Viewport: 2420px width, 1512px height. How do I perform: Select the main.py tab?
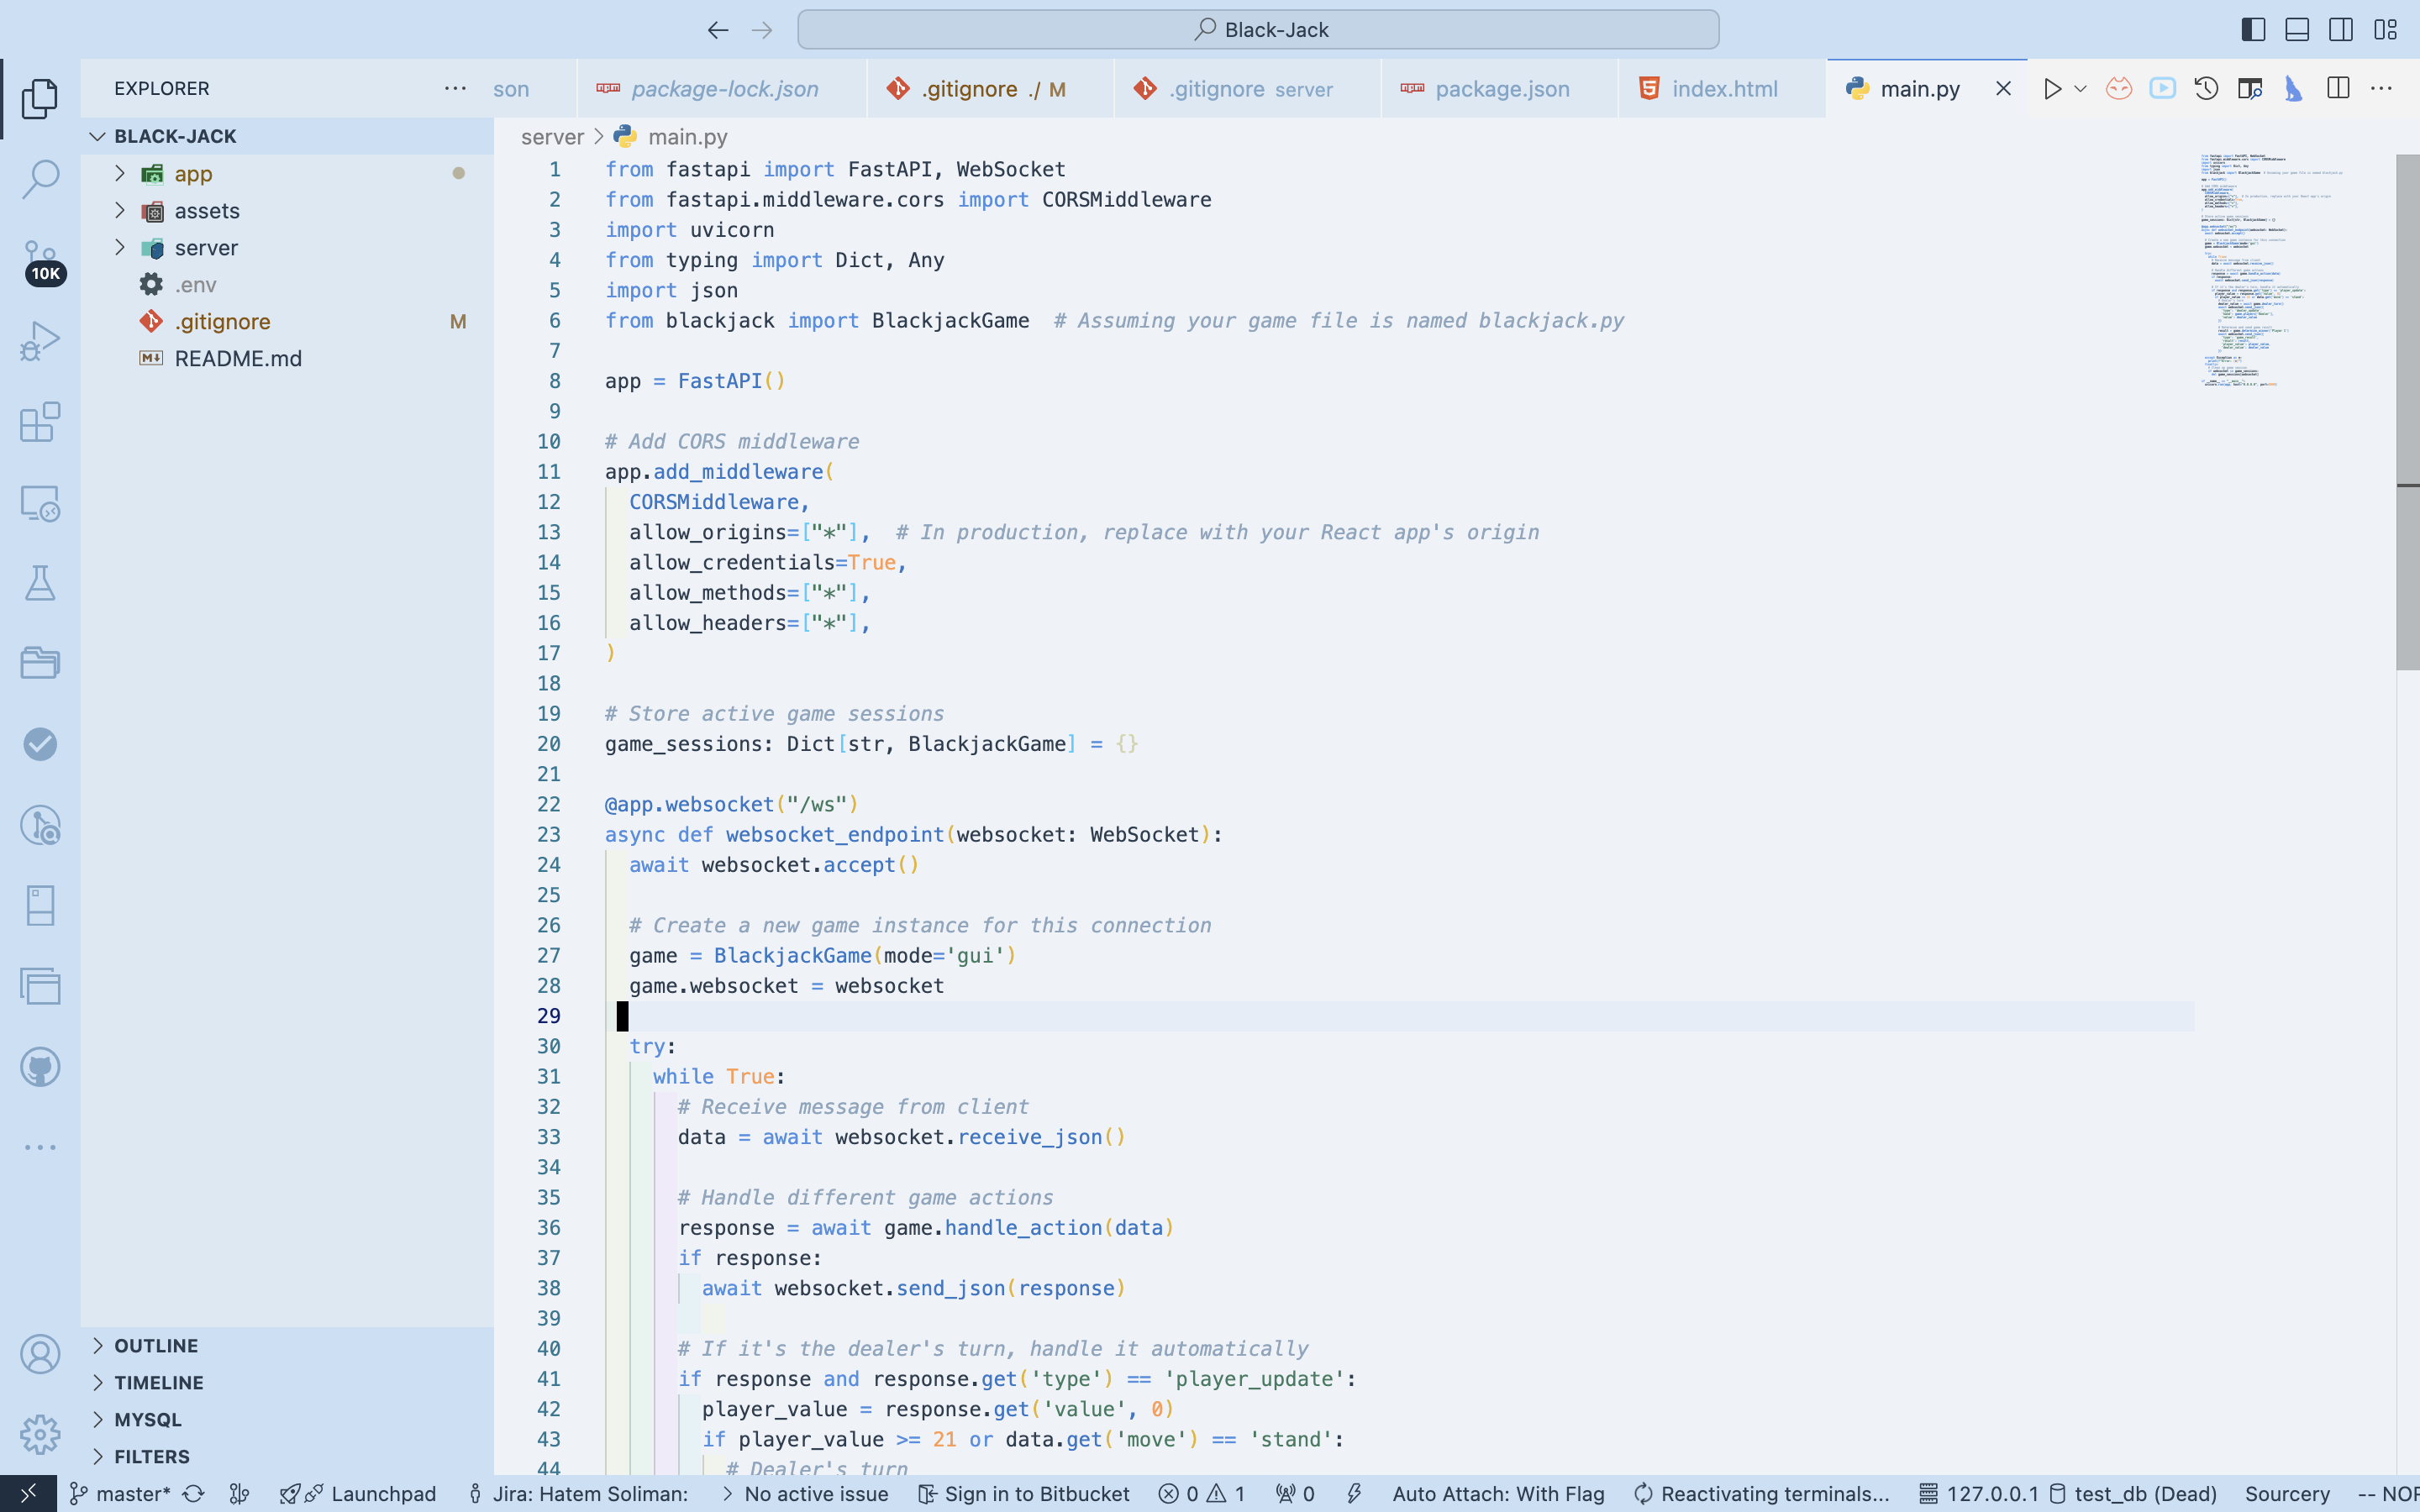(x=1919, y=89)
